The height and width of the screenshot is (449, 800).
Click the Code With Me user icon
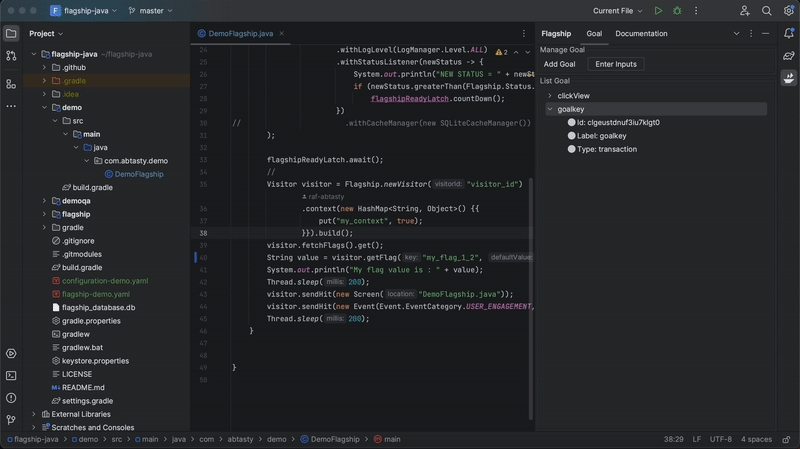(745, 11)
